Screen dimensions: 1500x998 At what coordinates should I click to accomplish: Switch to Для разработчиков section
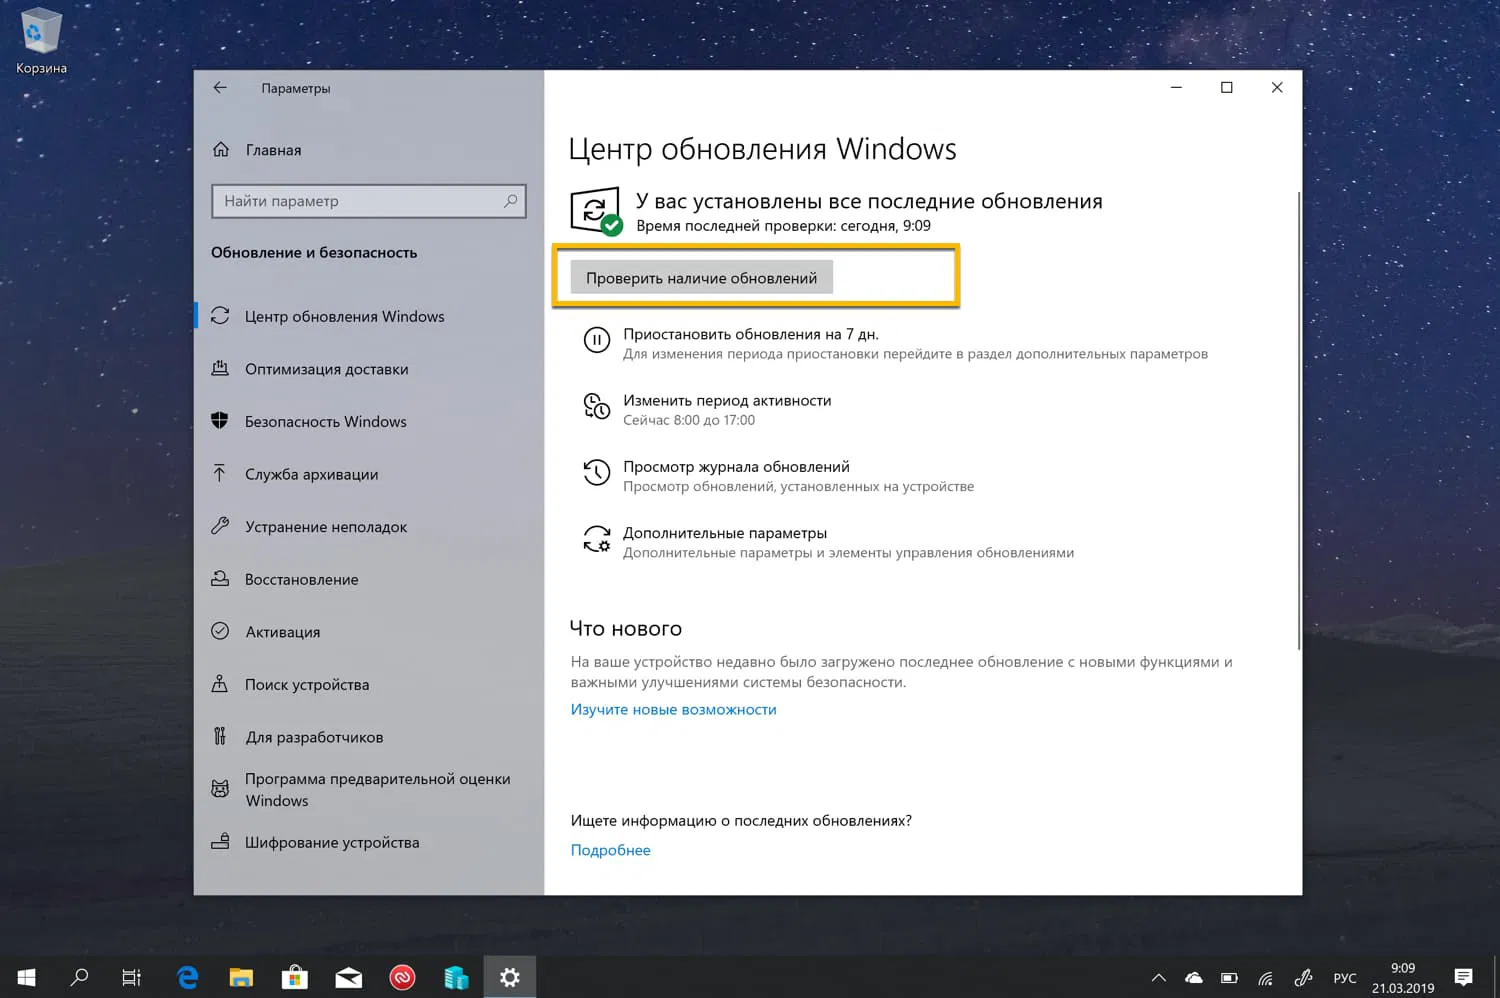coord(314,736)
